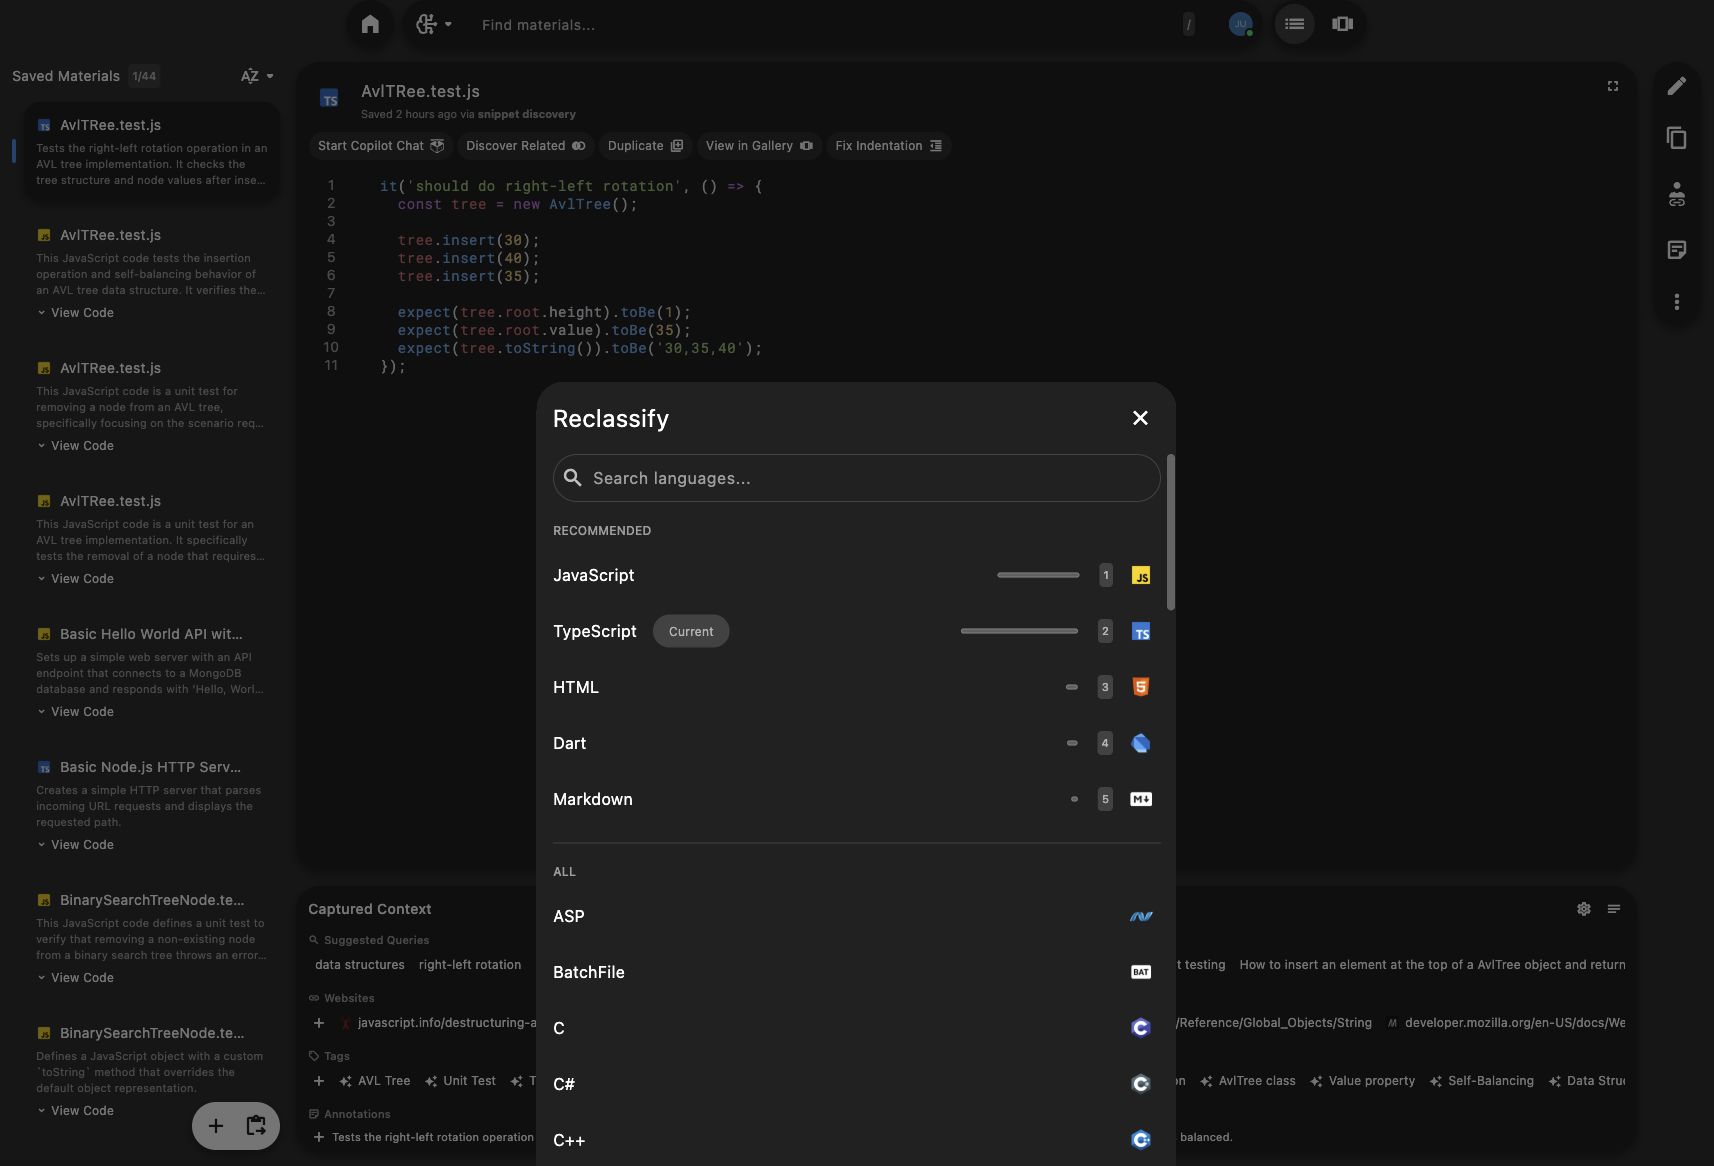This screenshot has height=1166, width=1714.
Task: Add a website with plus icon
Action: [x=319, y=1023]
